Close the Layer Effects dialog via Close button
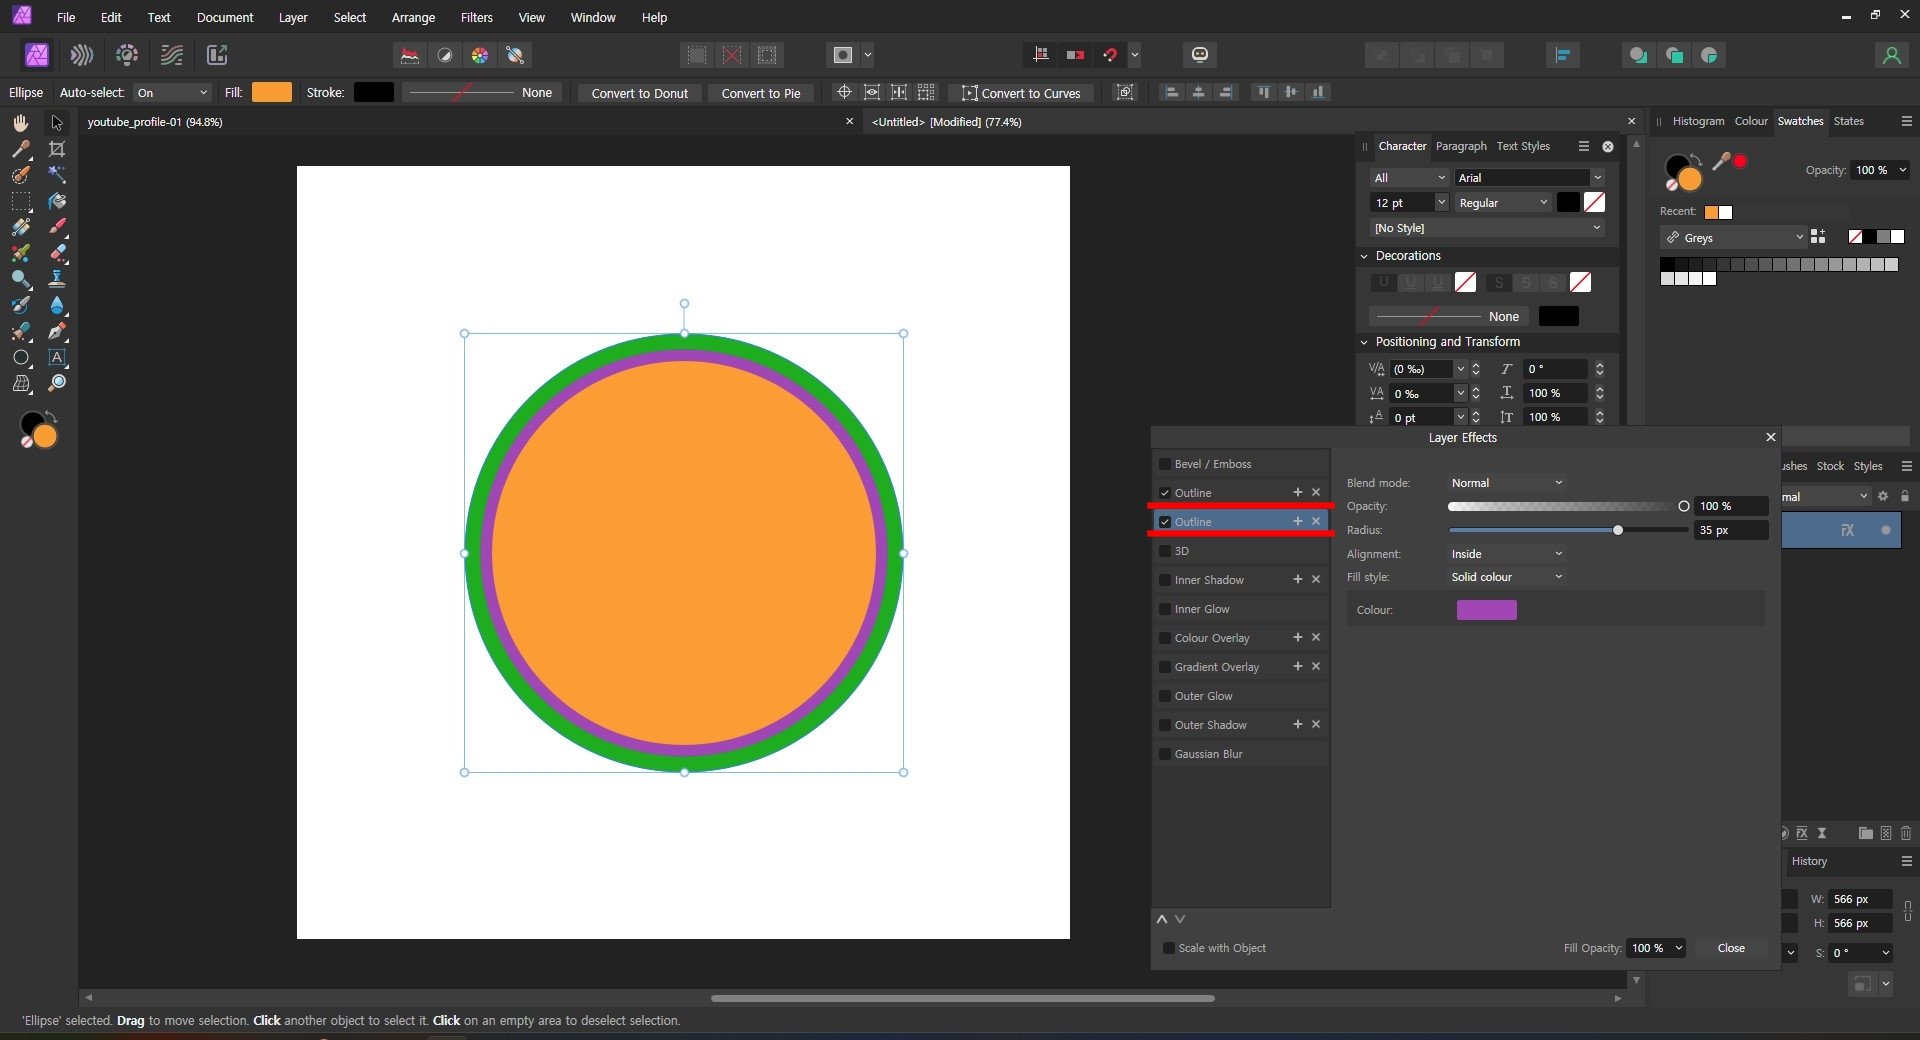Screen dimensions: 1920x1040 [1730, 948]
